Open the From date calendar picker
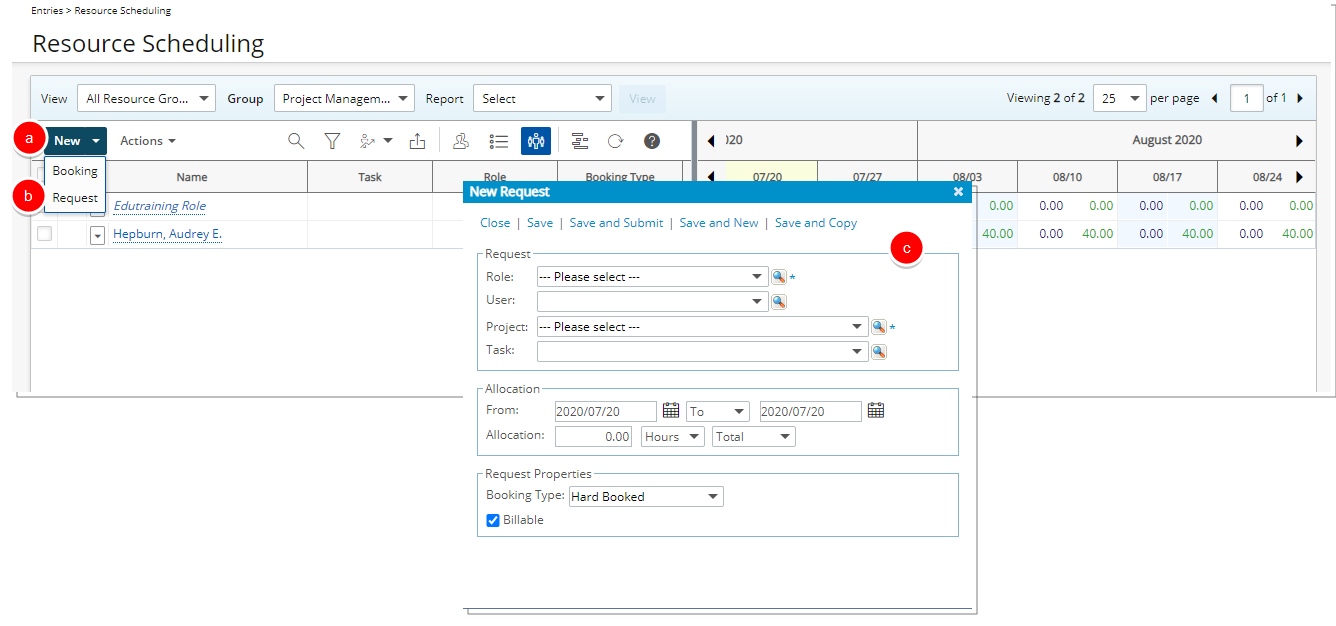The height and width of the screenshot is (626, 1336). coord(671,411)
